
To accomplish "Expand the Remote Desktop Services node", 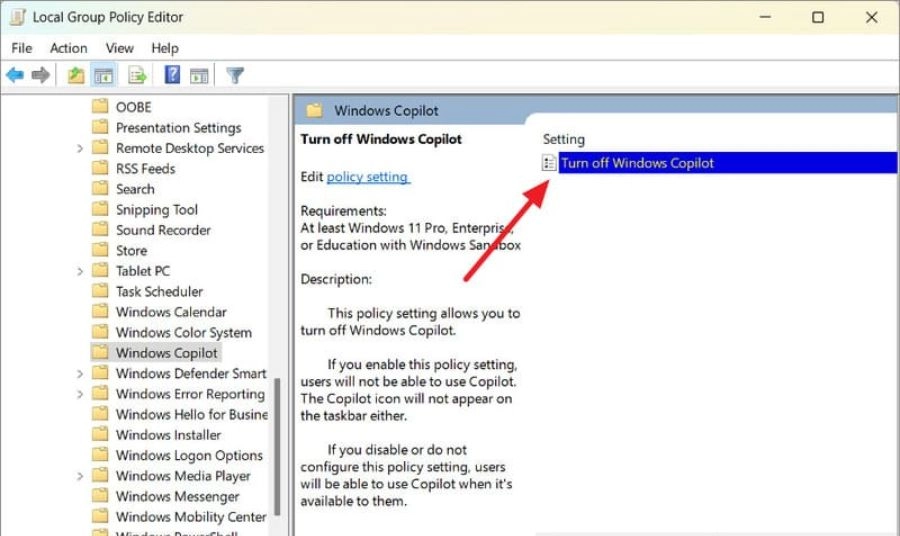I will tap(80, 149).
